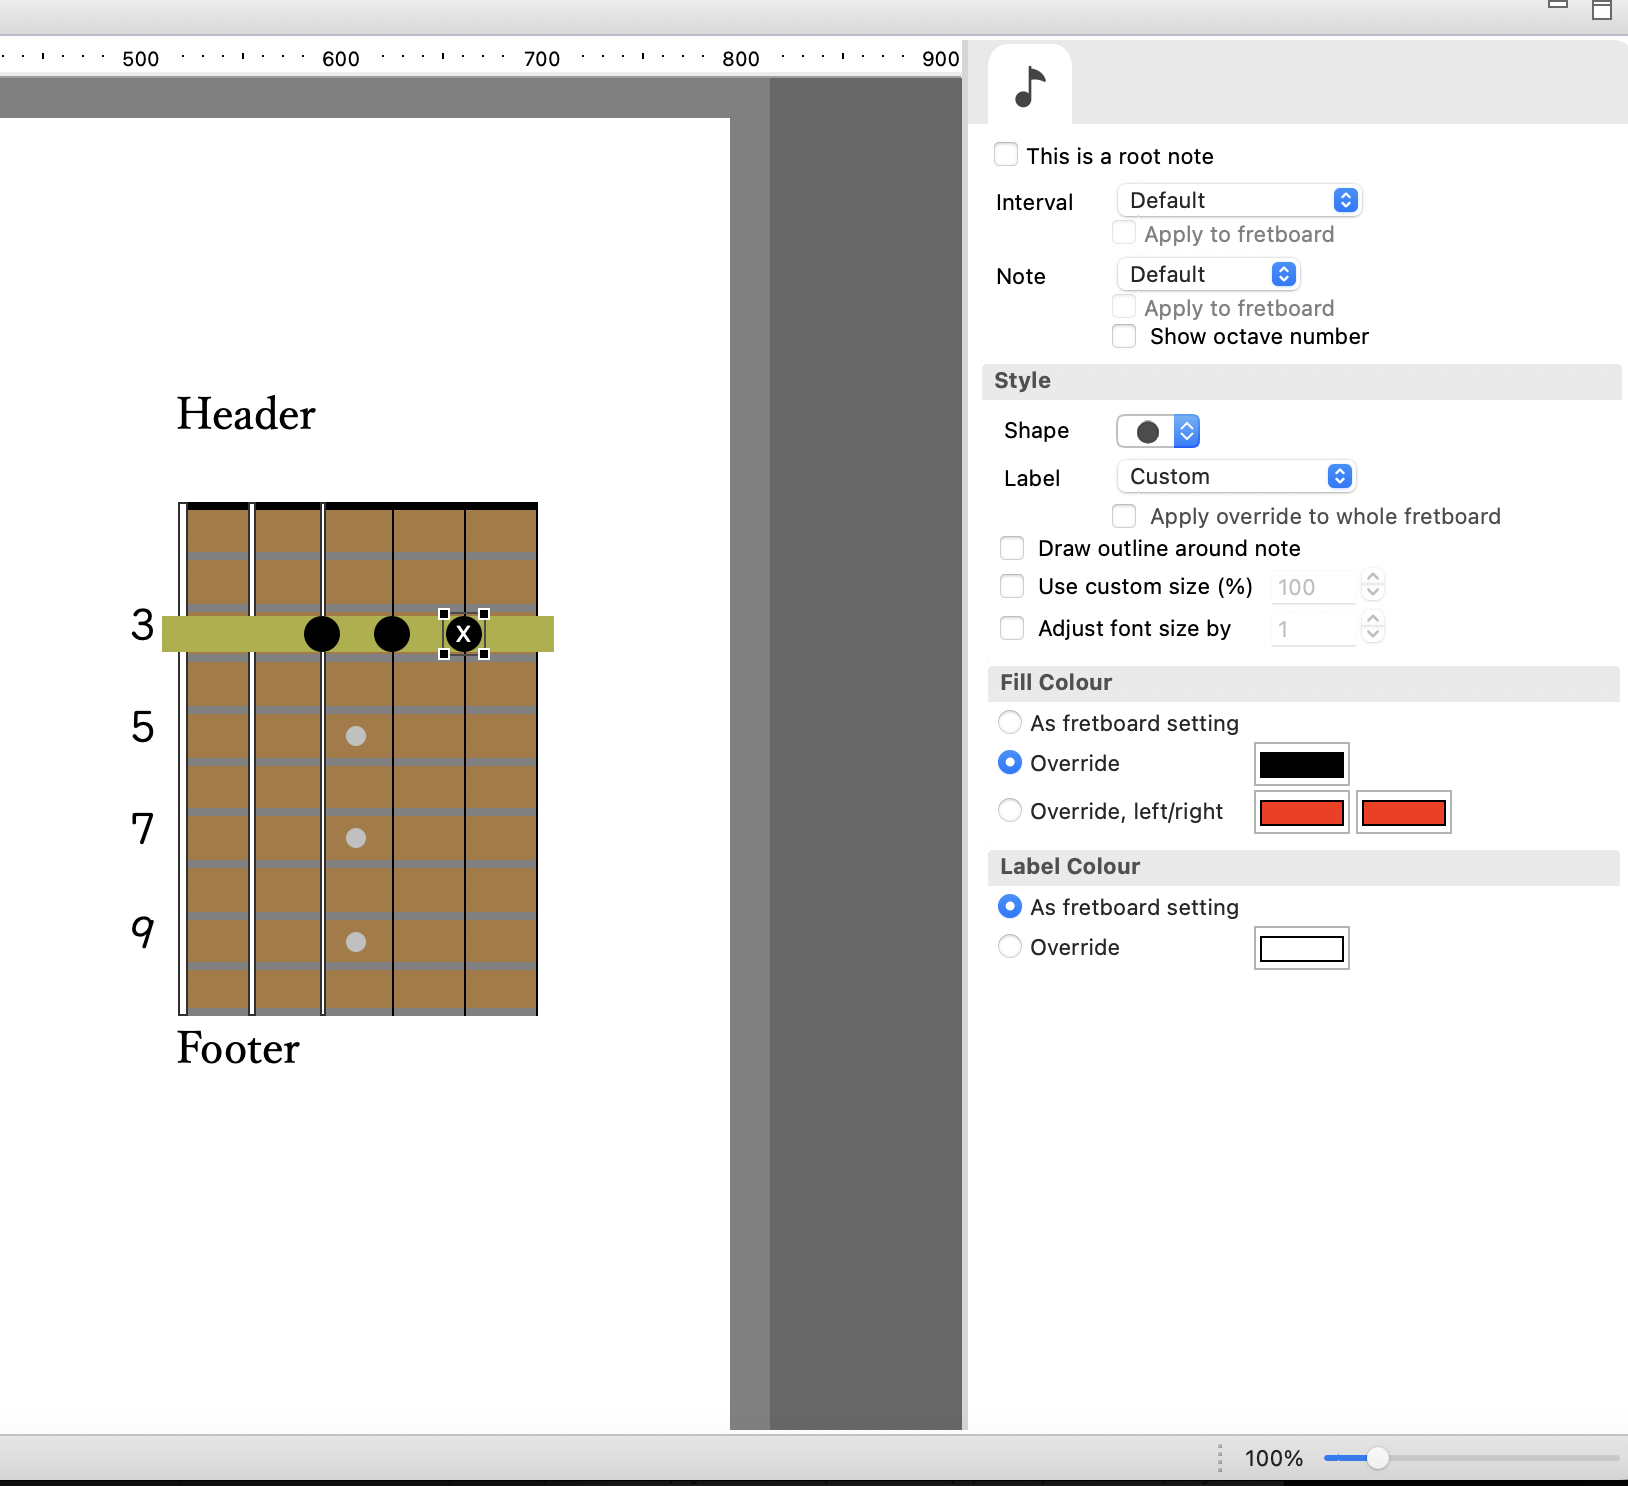Click the fret 9 inlay marker dot
Screen dimensions: 1628x1486
click(x=356, y=942)
